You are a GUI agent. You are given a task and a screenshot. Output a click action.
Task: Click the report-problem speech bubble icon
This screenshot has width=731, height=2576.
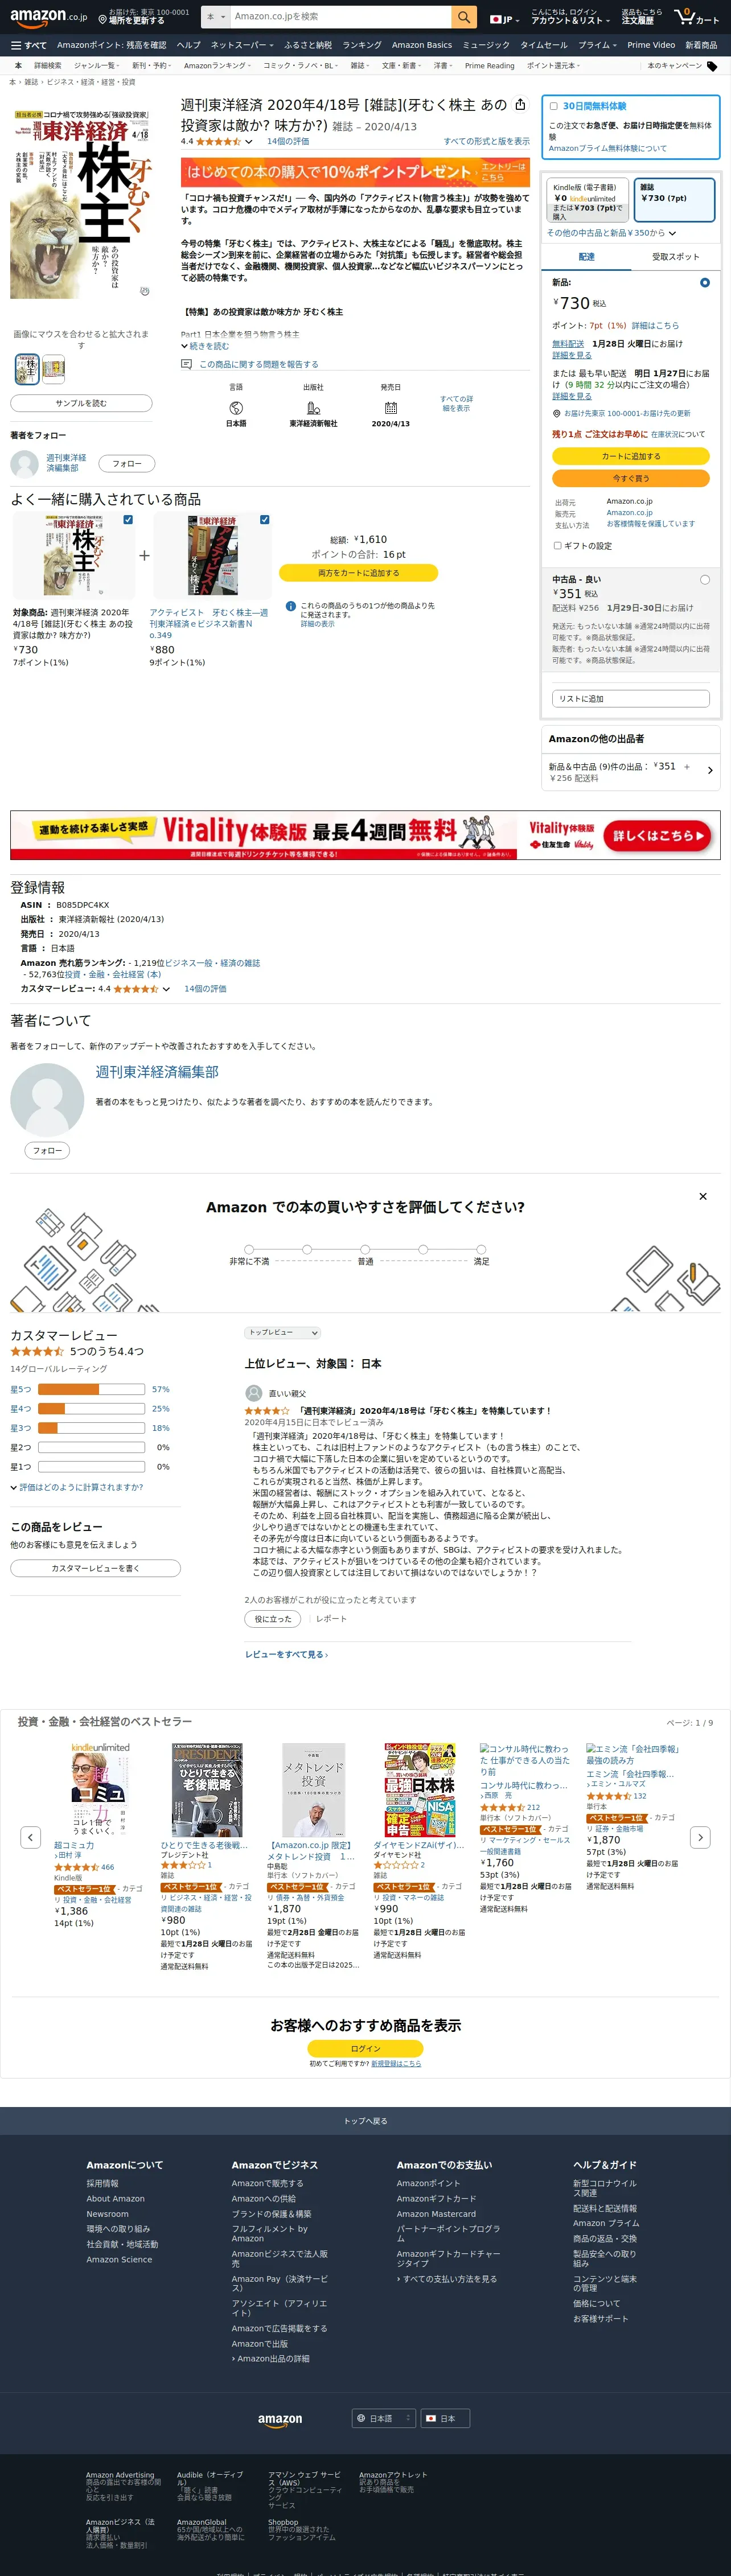click(186, 364)
